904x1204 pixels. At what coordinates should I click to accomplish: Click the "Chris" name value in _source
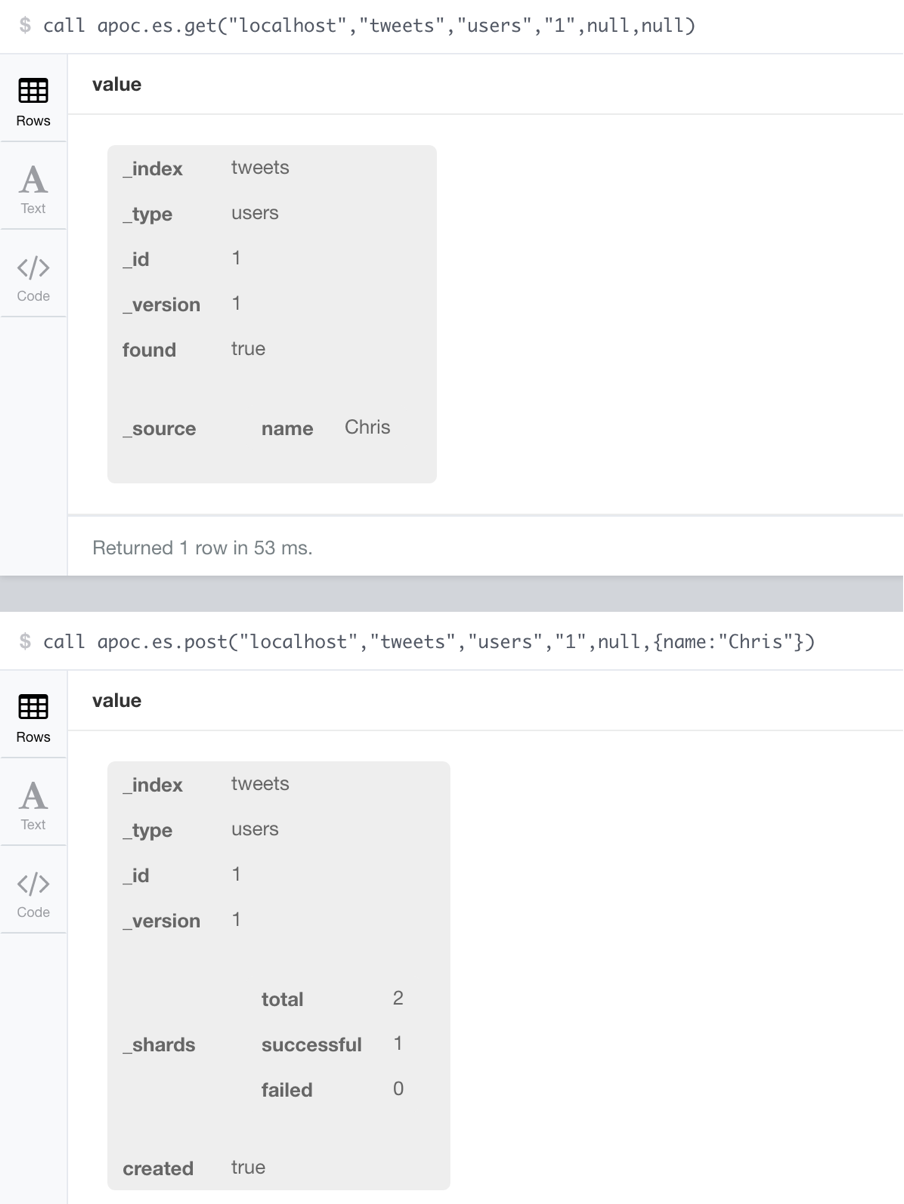pos(367,427)
